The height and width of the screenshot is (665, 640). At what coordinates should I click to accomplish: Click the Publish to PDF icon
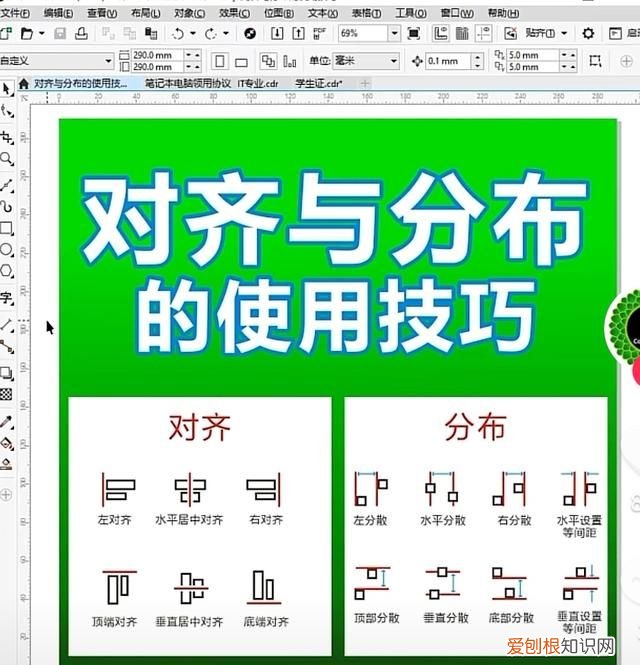point(319,33)
